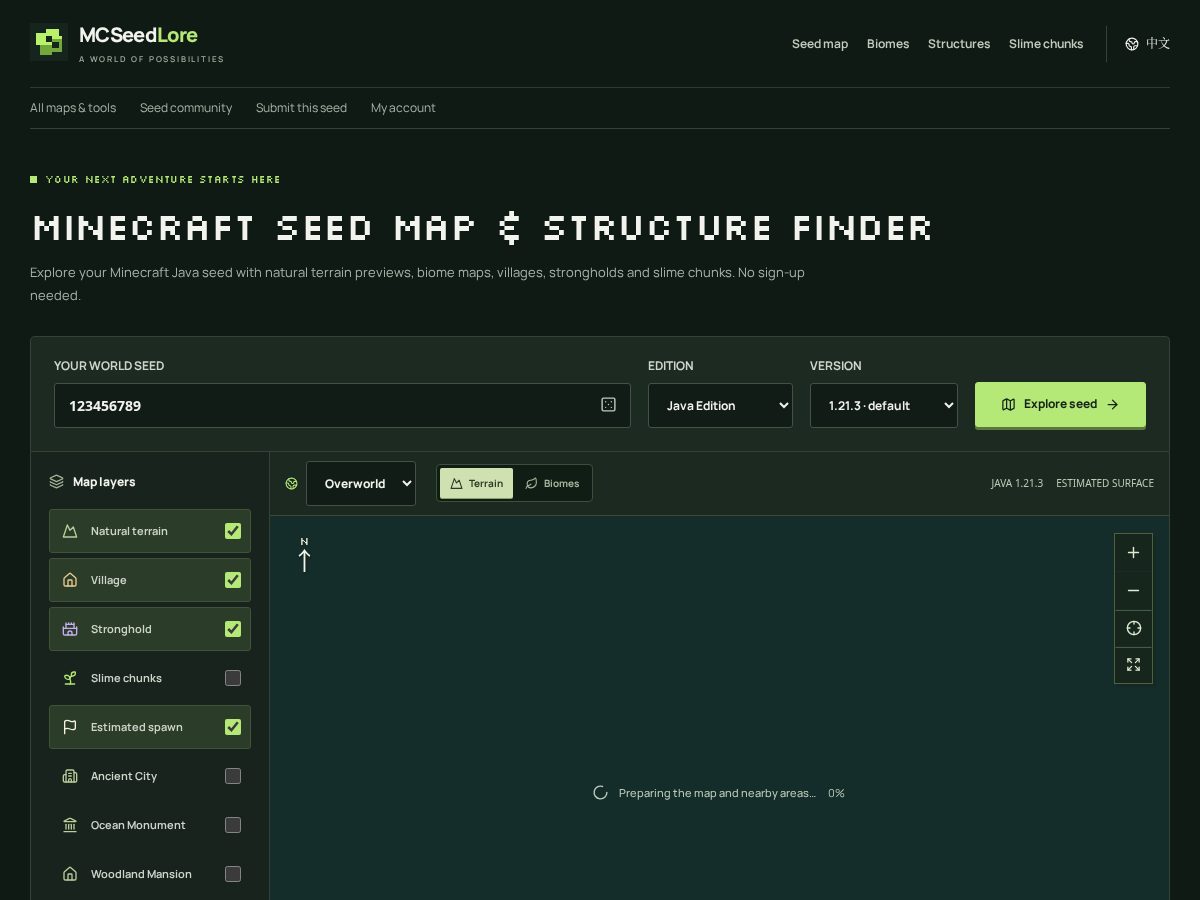Open My account link
Screen dimensions: 1200x900
pyautogui.click(x=403, y=108)
